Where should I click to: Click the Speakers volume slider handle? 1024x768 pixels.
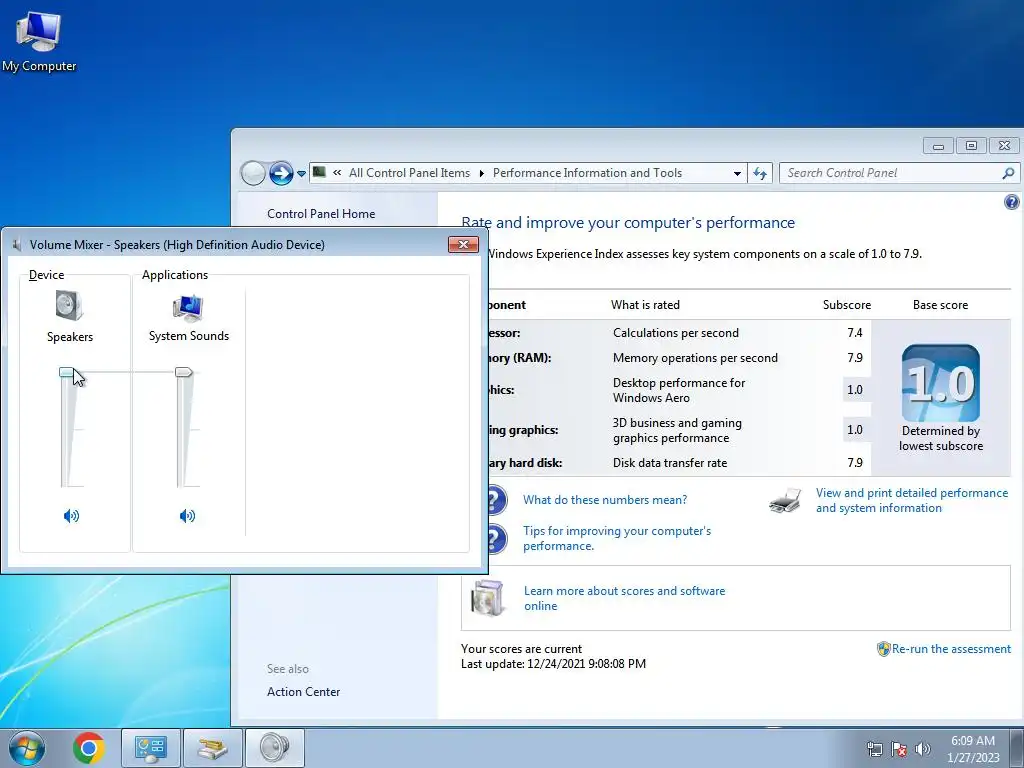click(67, 372)
